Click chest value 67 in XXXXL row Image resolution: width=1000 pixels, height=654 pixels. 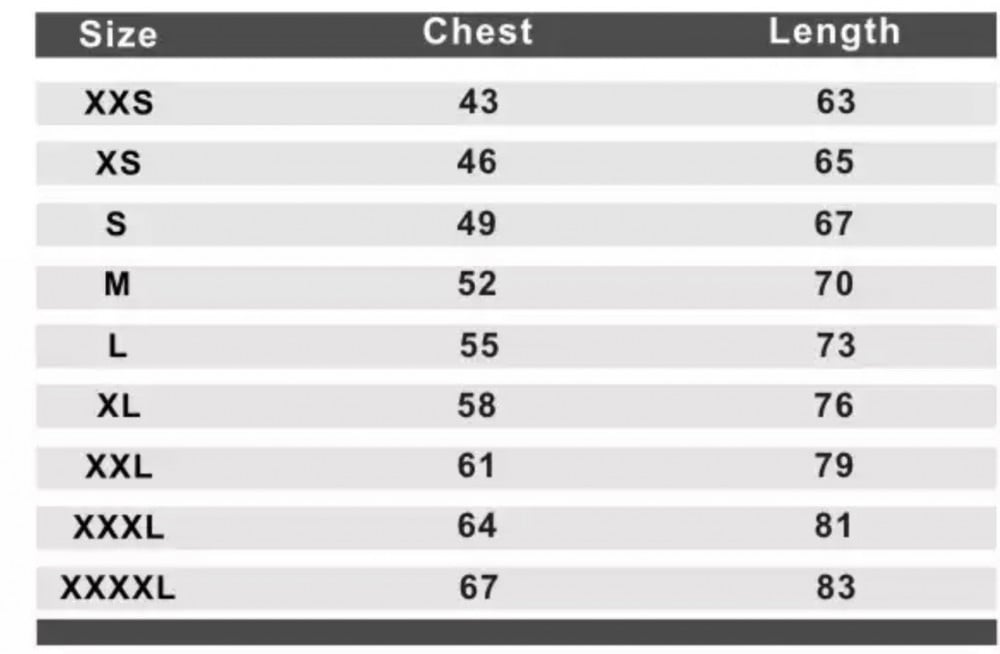[477, 588]
